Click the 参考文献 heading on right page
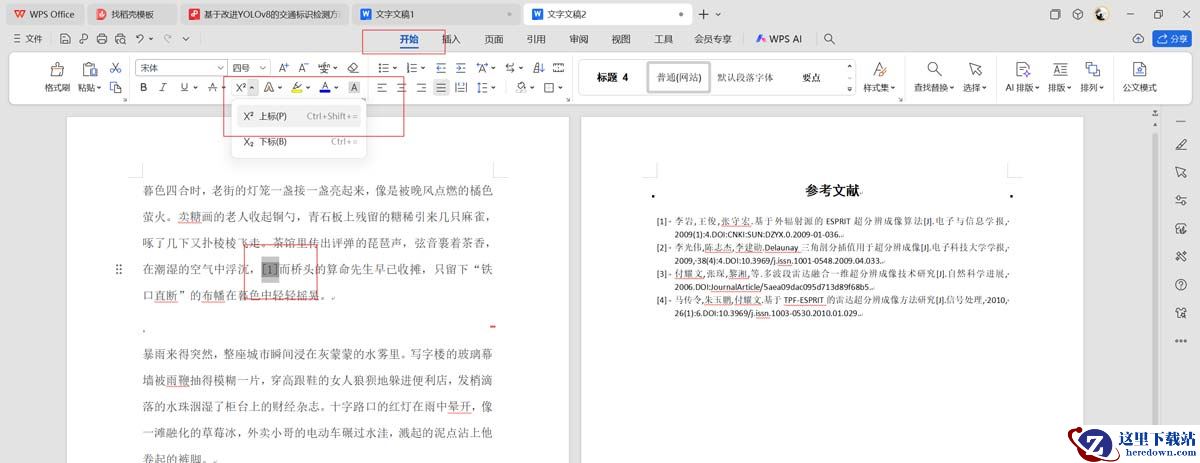Screen dimensions: 1200x463 click(832, 190)
